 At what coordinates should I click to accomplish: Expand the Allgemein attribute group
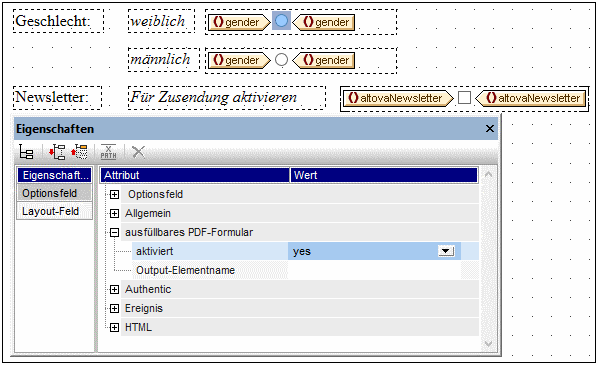tap(114, 214)
